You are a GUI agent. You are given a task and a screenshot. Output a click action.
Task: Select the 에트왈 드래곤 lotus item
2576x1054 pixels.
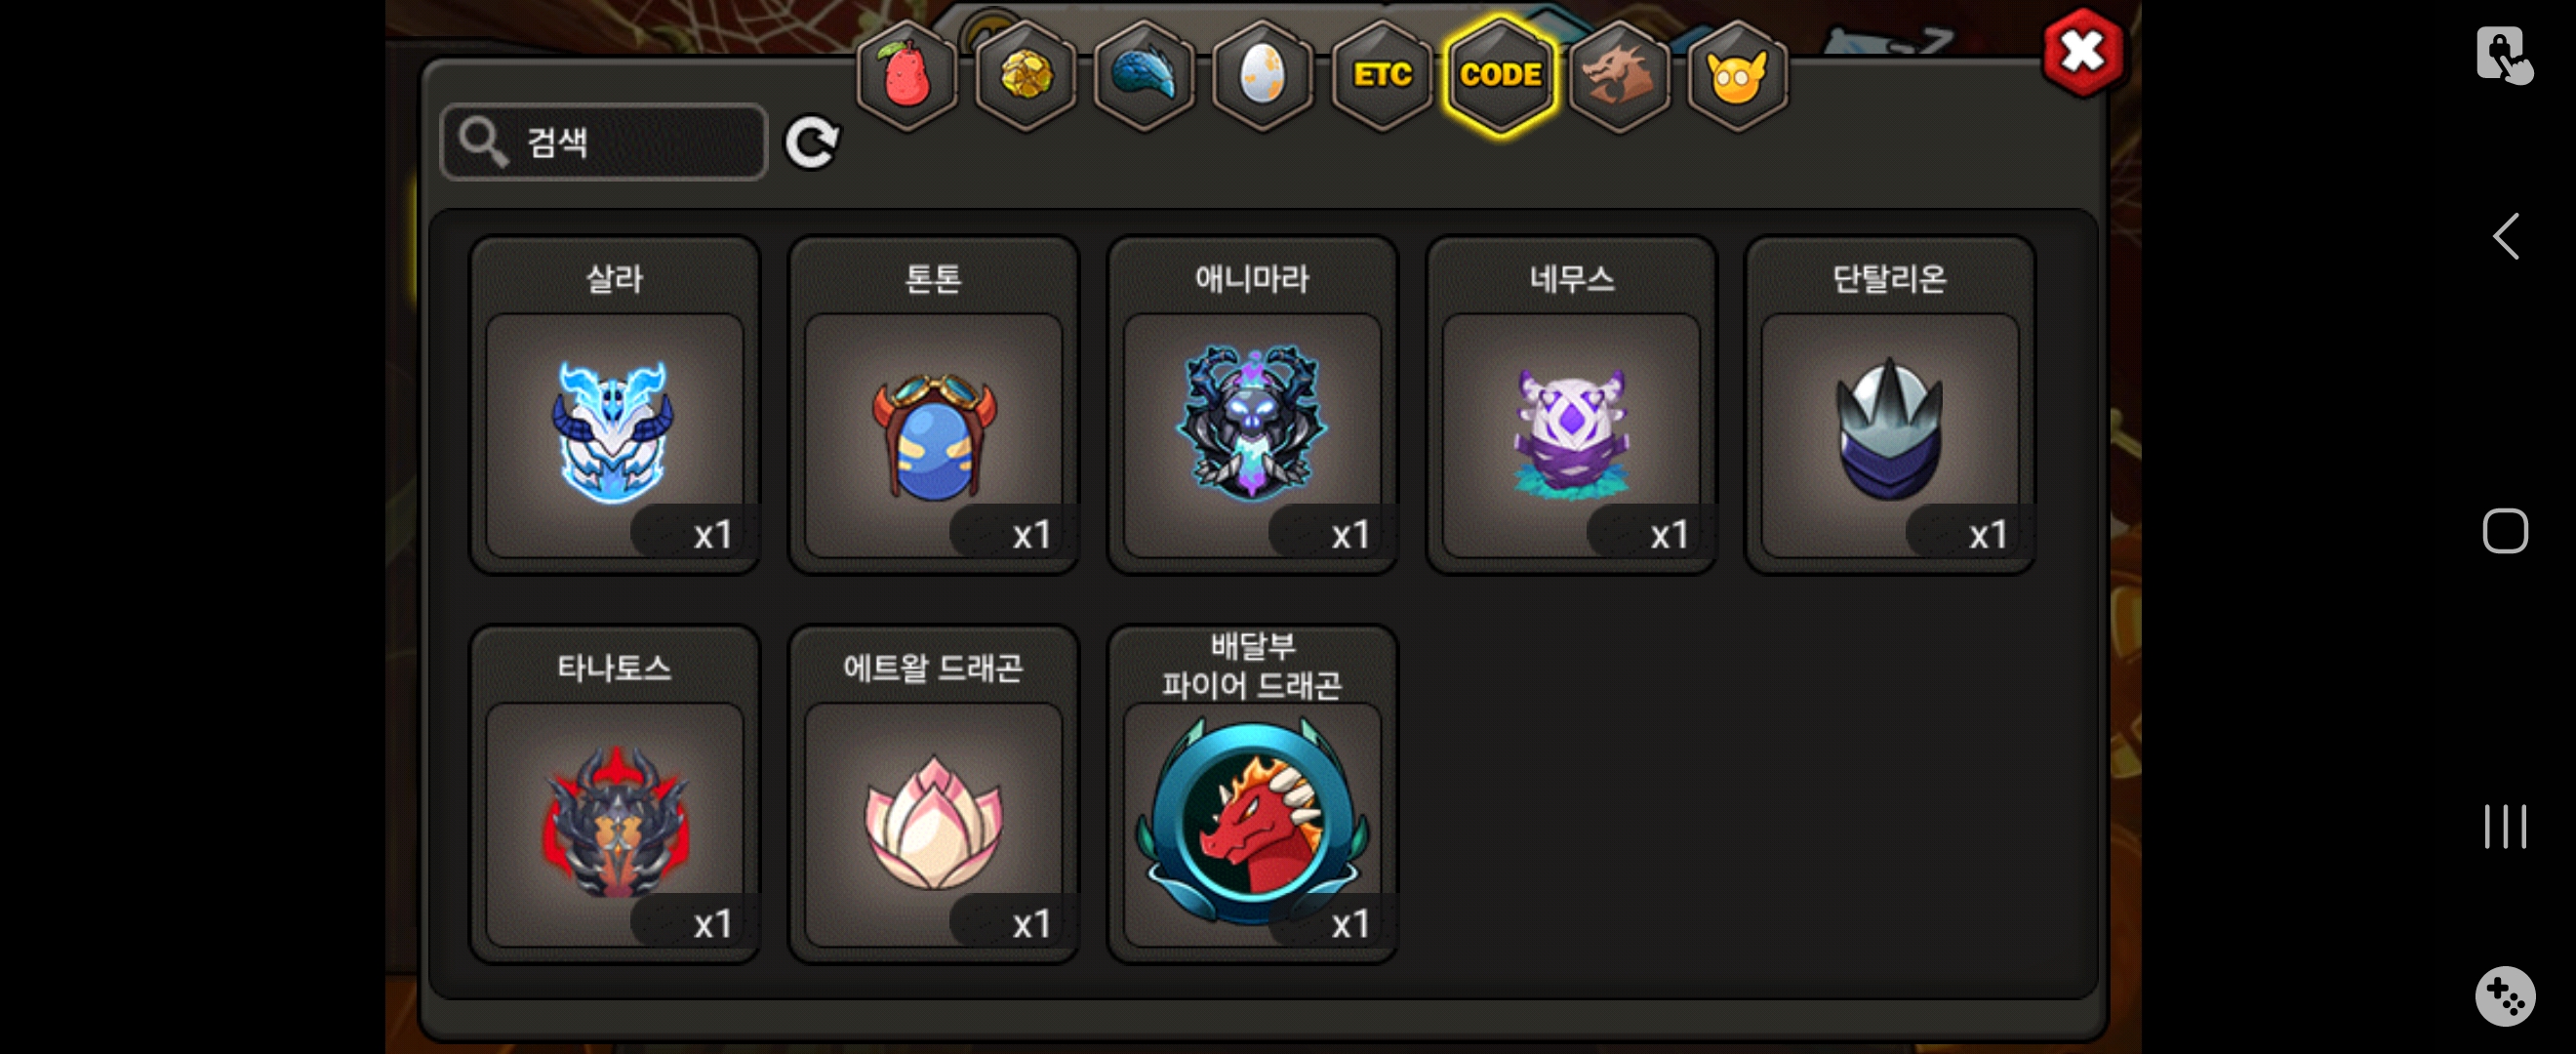(933, 794)
